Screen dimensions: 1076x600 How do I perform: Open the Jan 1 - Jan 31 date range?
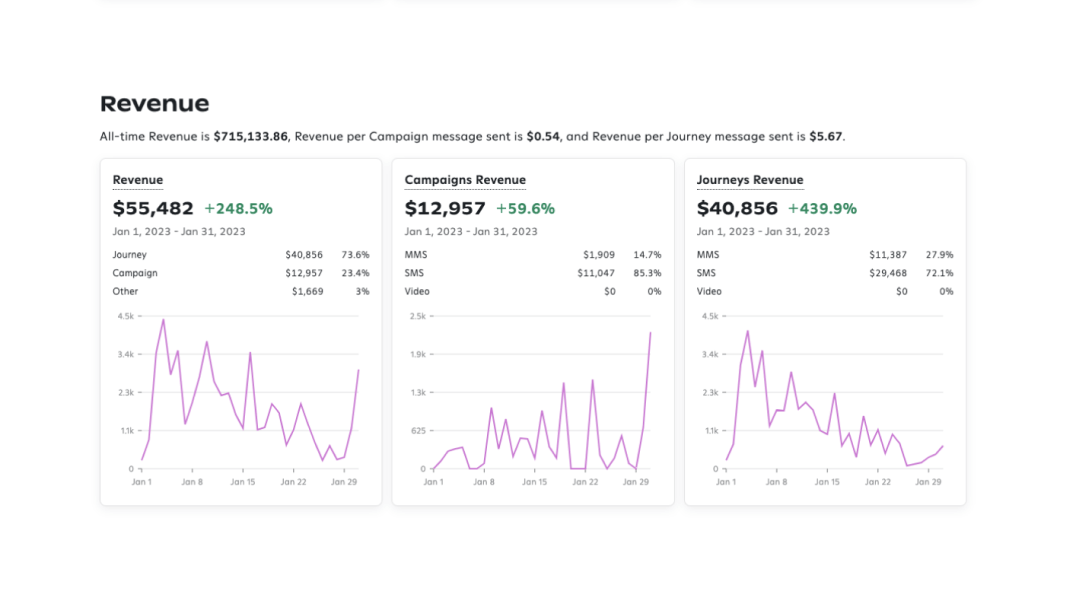(178, 231)
